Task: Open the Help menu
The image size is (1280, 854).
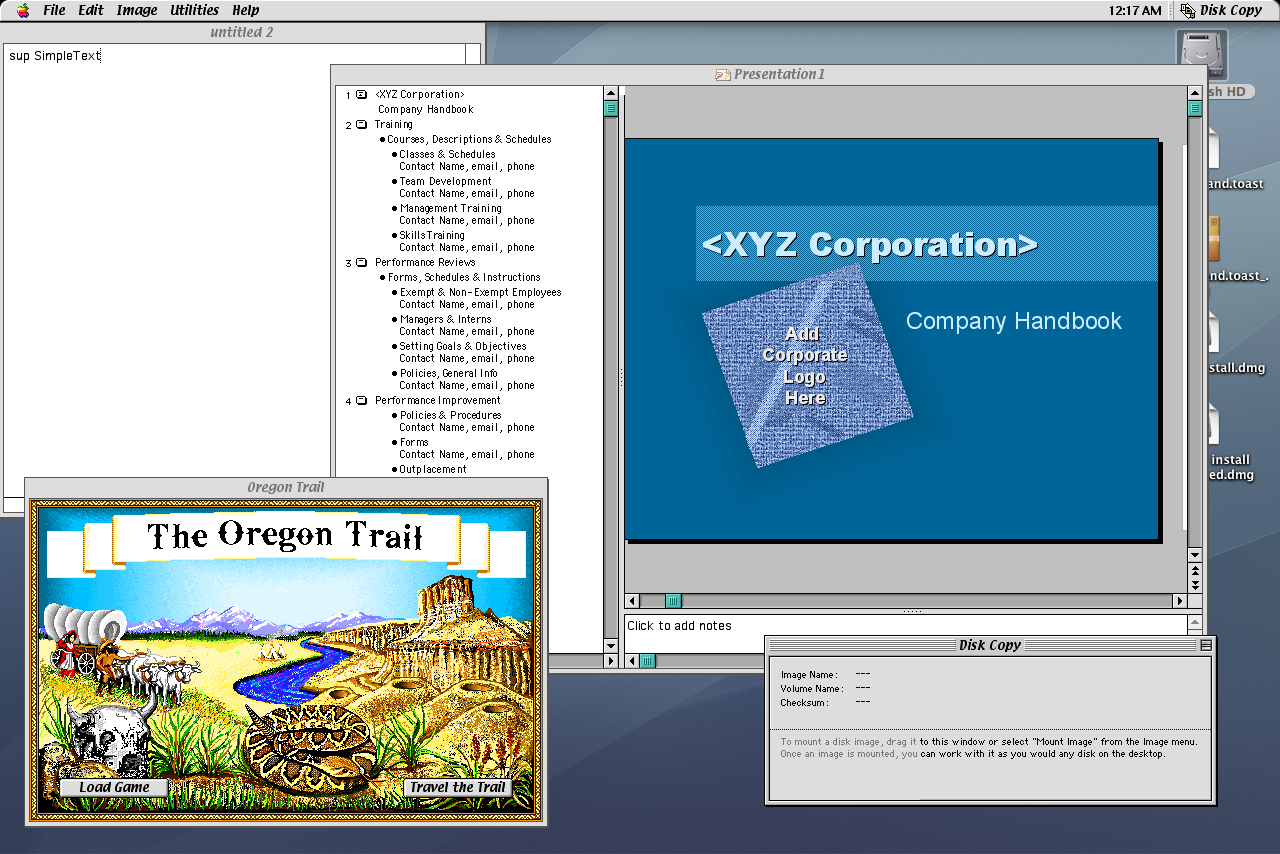Action: 245,10
